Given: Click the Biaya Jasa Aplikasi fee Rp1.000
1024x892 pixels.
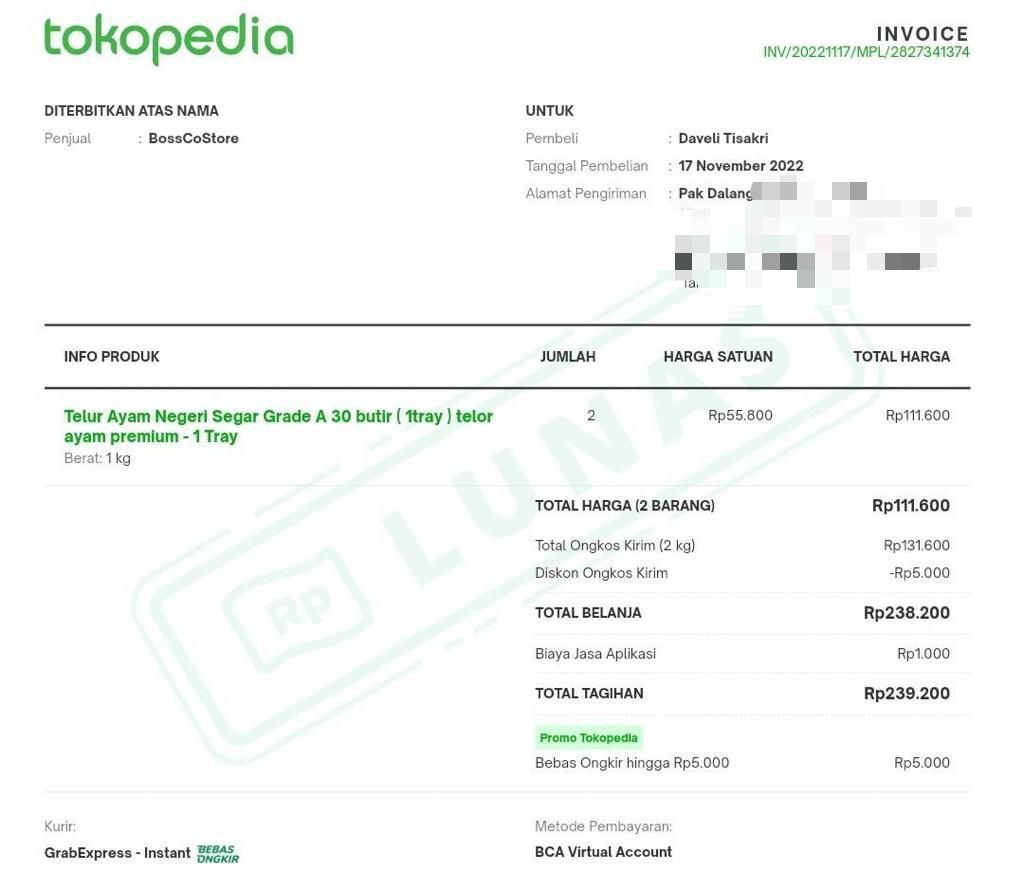Looking at the screenshot, I should pos(923,654).
